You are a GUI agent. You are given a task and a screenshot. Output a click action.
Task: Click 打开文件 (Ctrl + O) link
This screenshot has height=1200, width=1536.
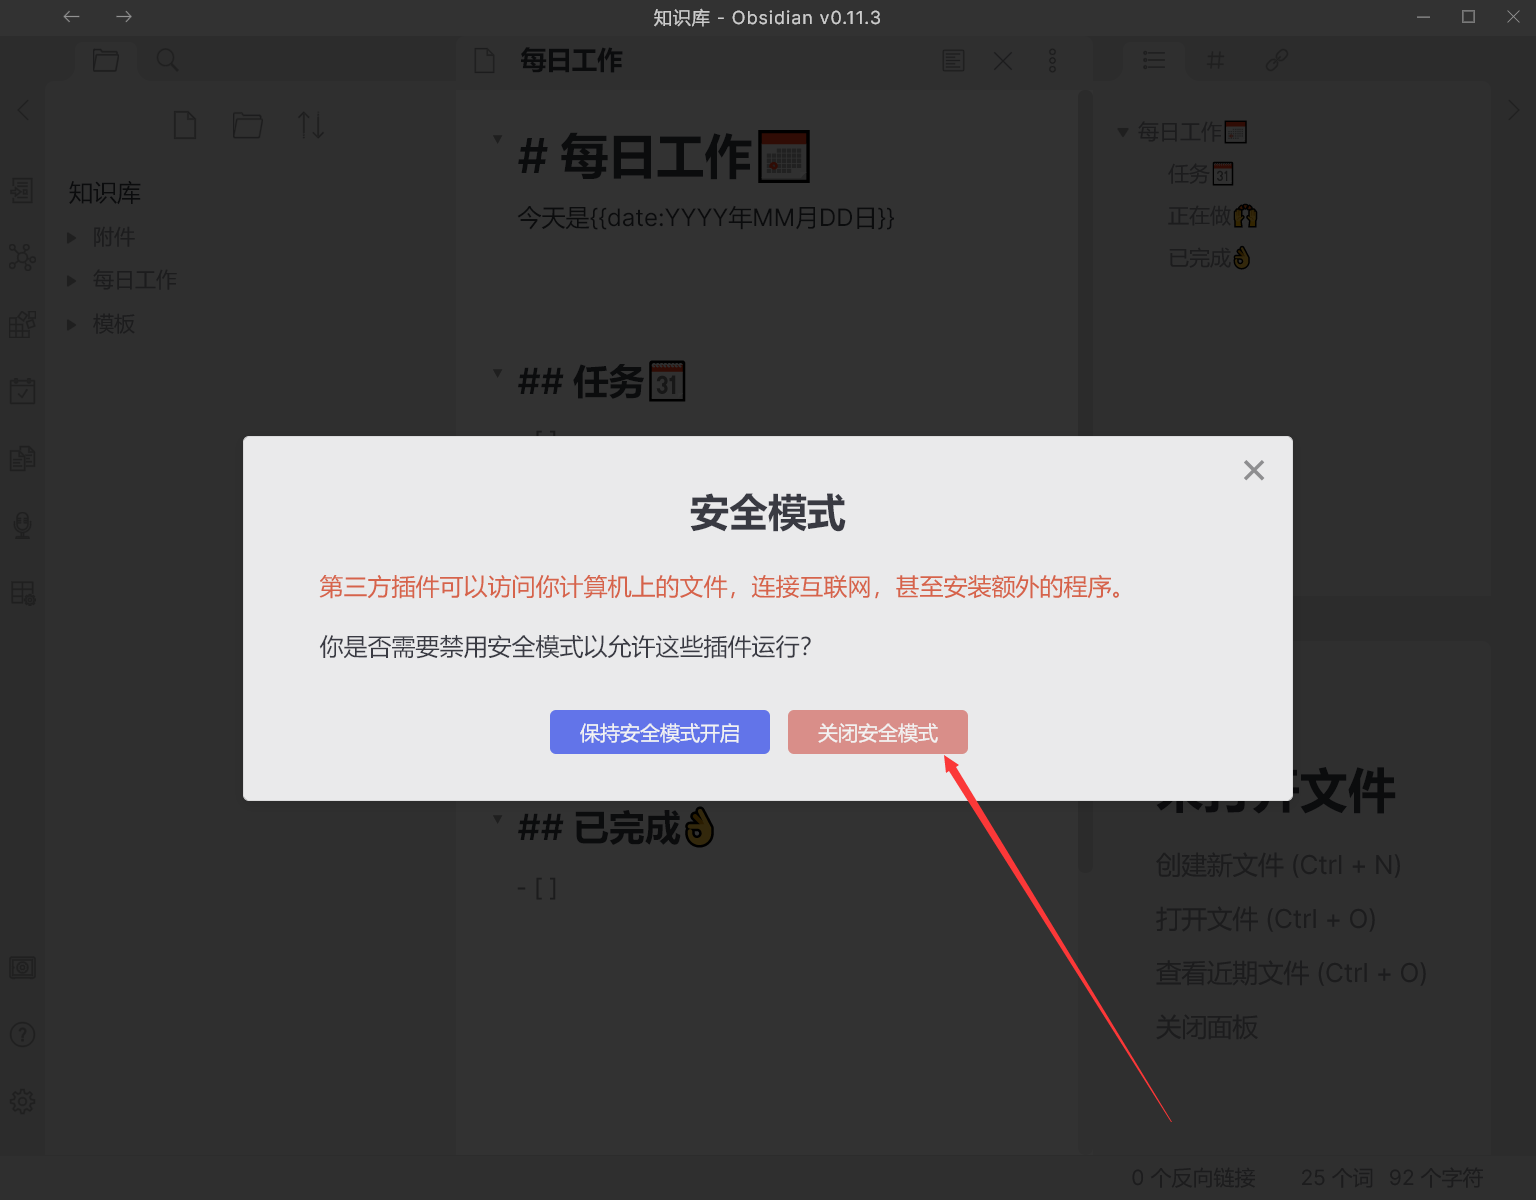1265,919
